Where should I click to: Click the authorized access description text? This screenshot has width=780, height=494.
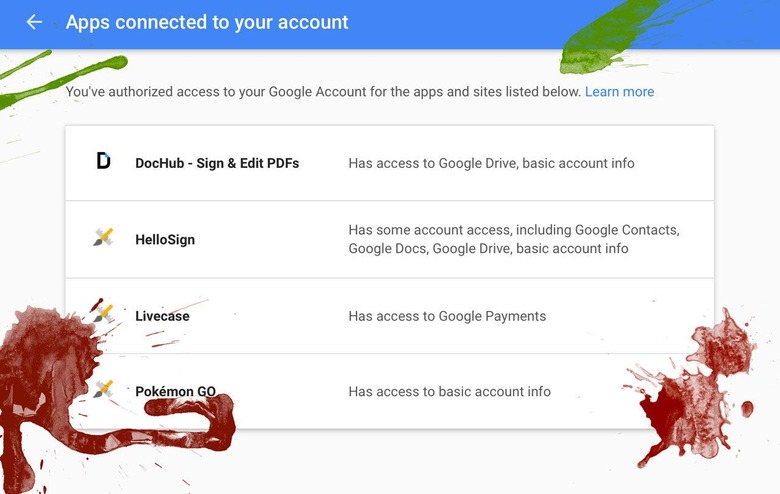pos(323,92)
